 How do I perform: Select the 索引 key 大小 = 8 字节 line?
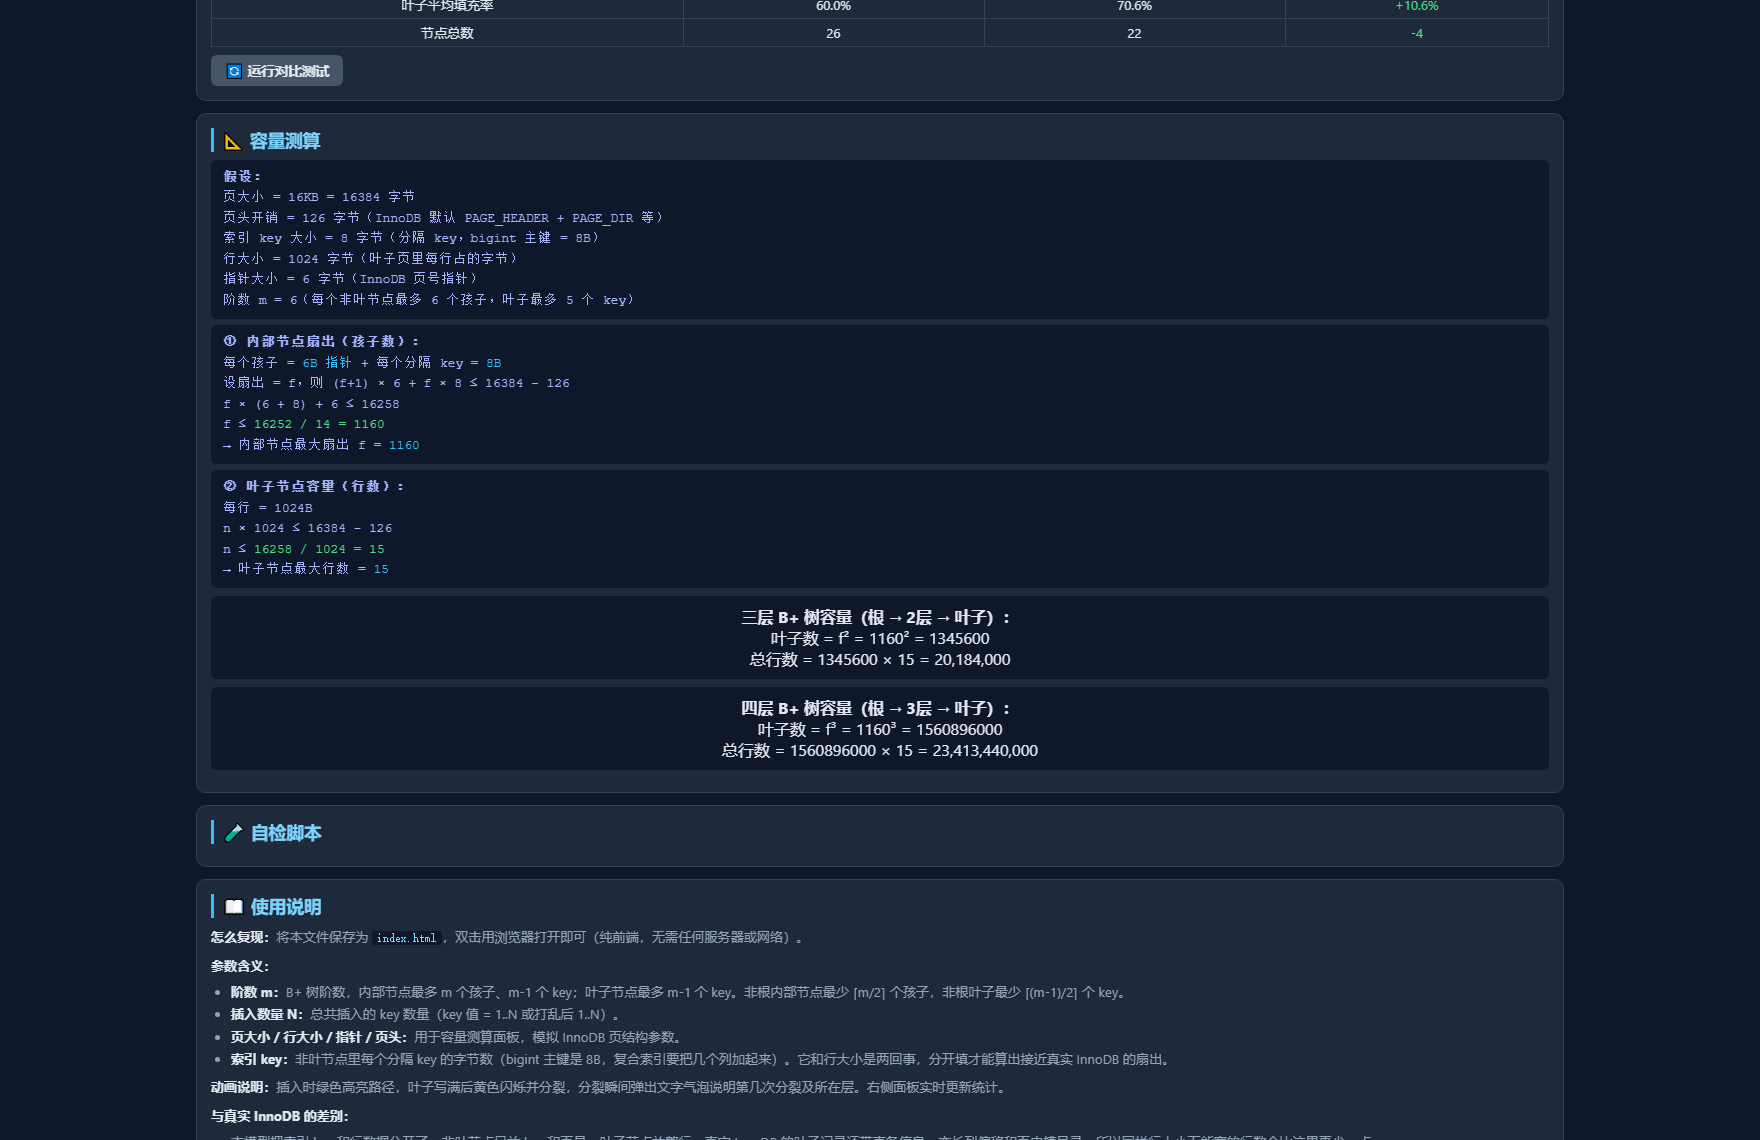[x=412, y=238]
